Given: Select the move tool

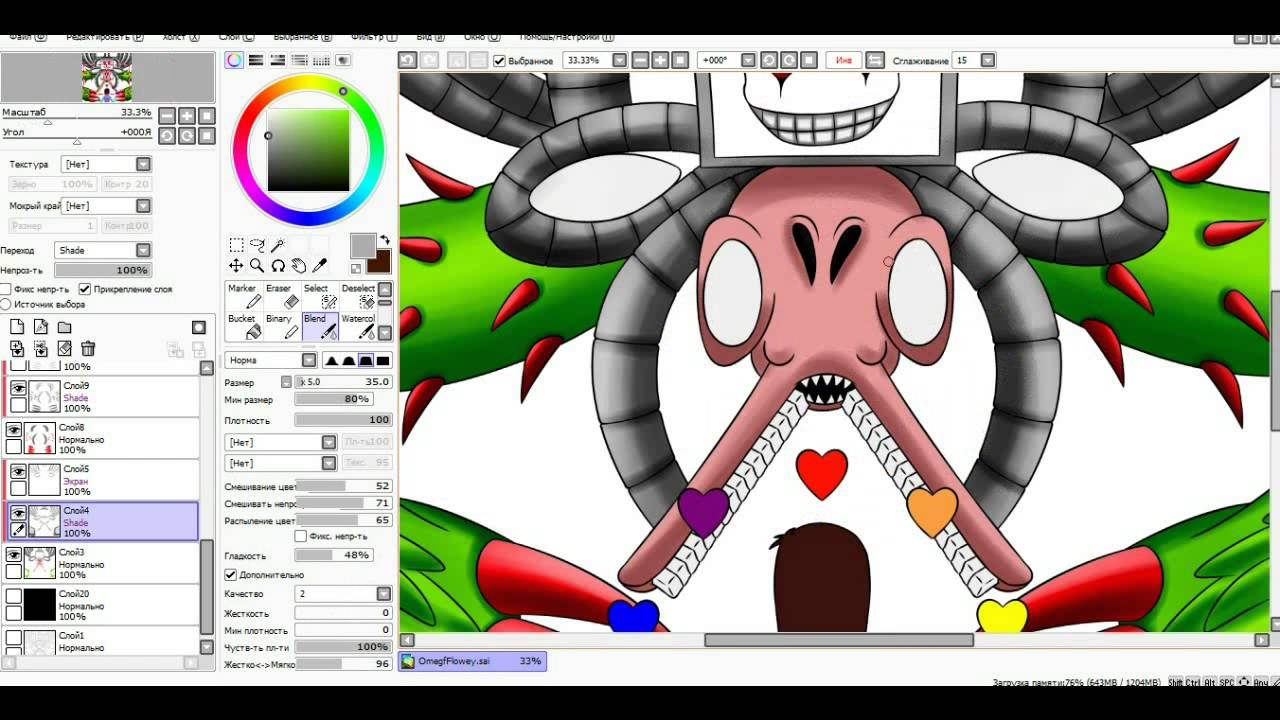Looking at the screenshot, I should tap(236, 266).
